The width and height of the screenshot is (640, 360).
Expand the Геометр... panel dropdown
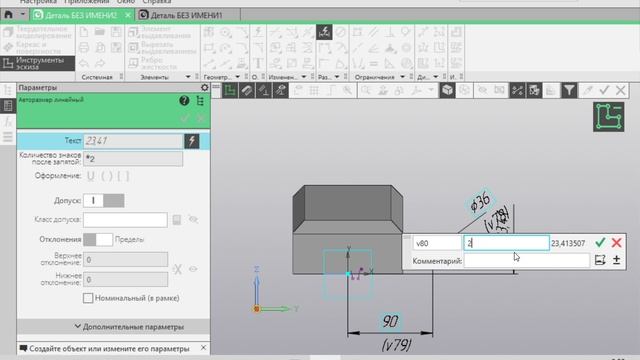point(238,77)
